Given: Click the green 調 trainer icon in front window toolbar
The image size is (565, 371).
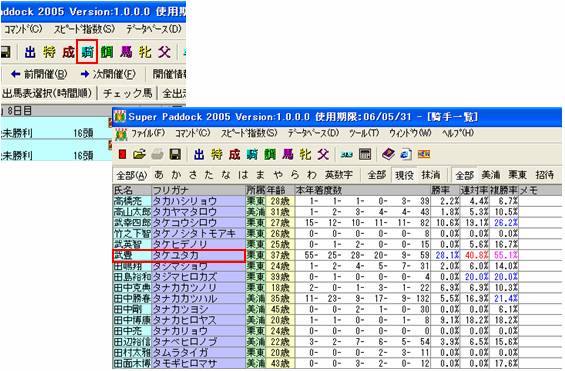Looking at the screenshot, I should click(x=270, y=155).
